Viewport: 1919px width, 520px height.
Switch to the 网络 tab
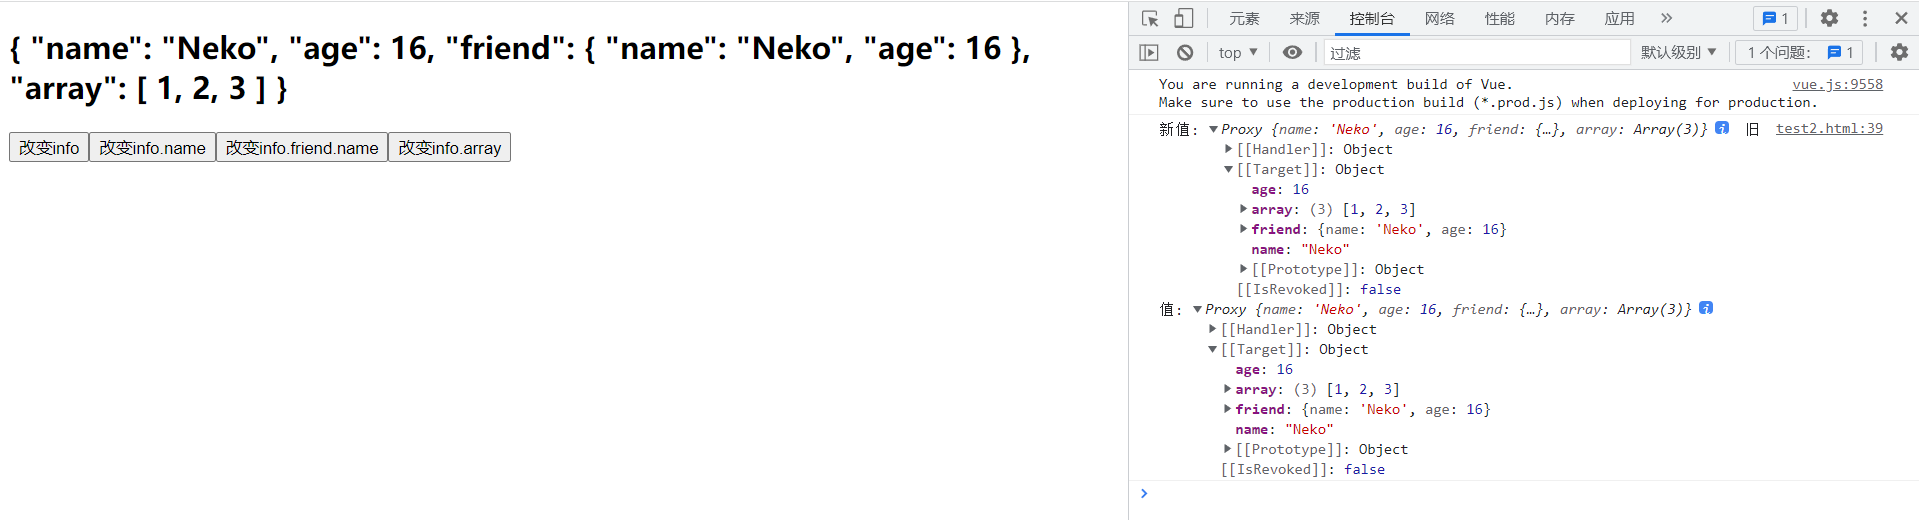(x=1439, y=18)
